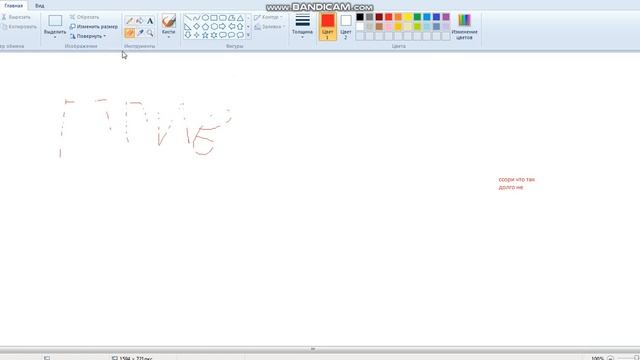Screen dimensions: 640x360
Task: Choose the Down arrow shape
Action: [x=188, y=35]
